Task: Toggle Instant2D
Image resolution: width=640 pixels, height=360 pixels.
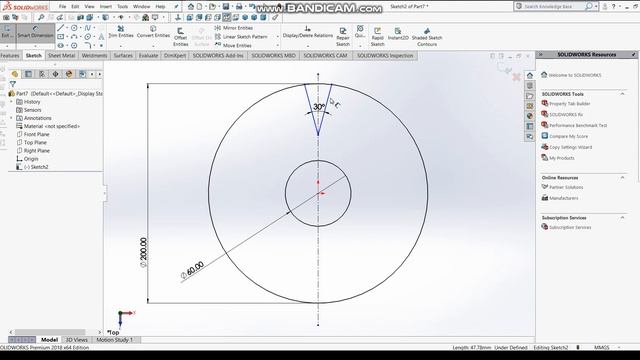Action: click(x=398, y=34)
